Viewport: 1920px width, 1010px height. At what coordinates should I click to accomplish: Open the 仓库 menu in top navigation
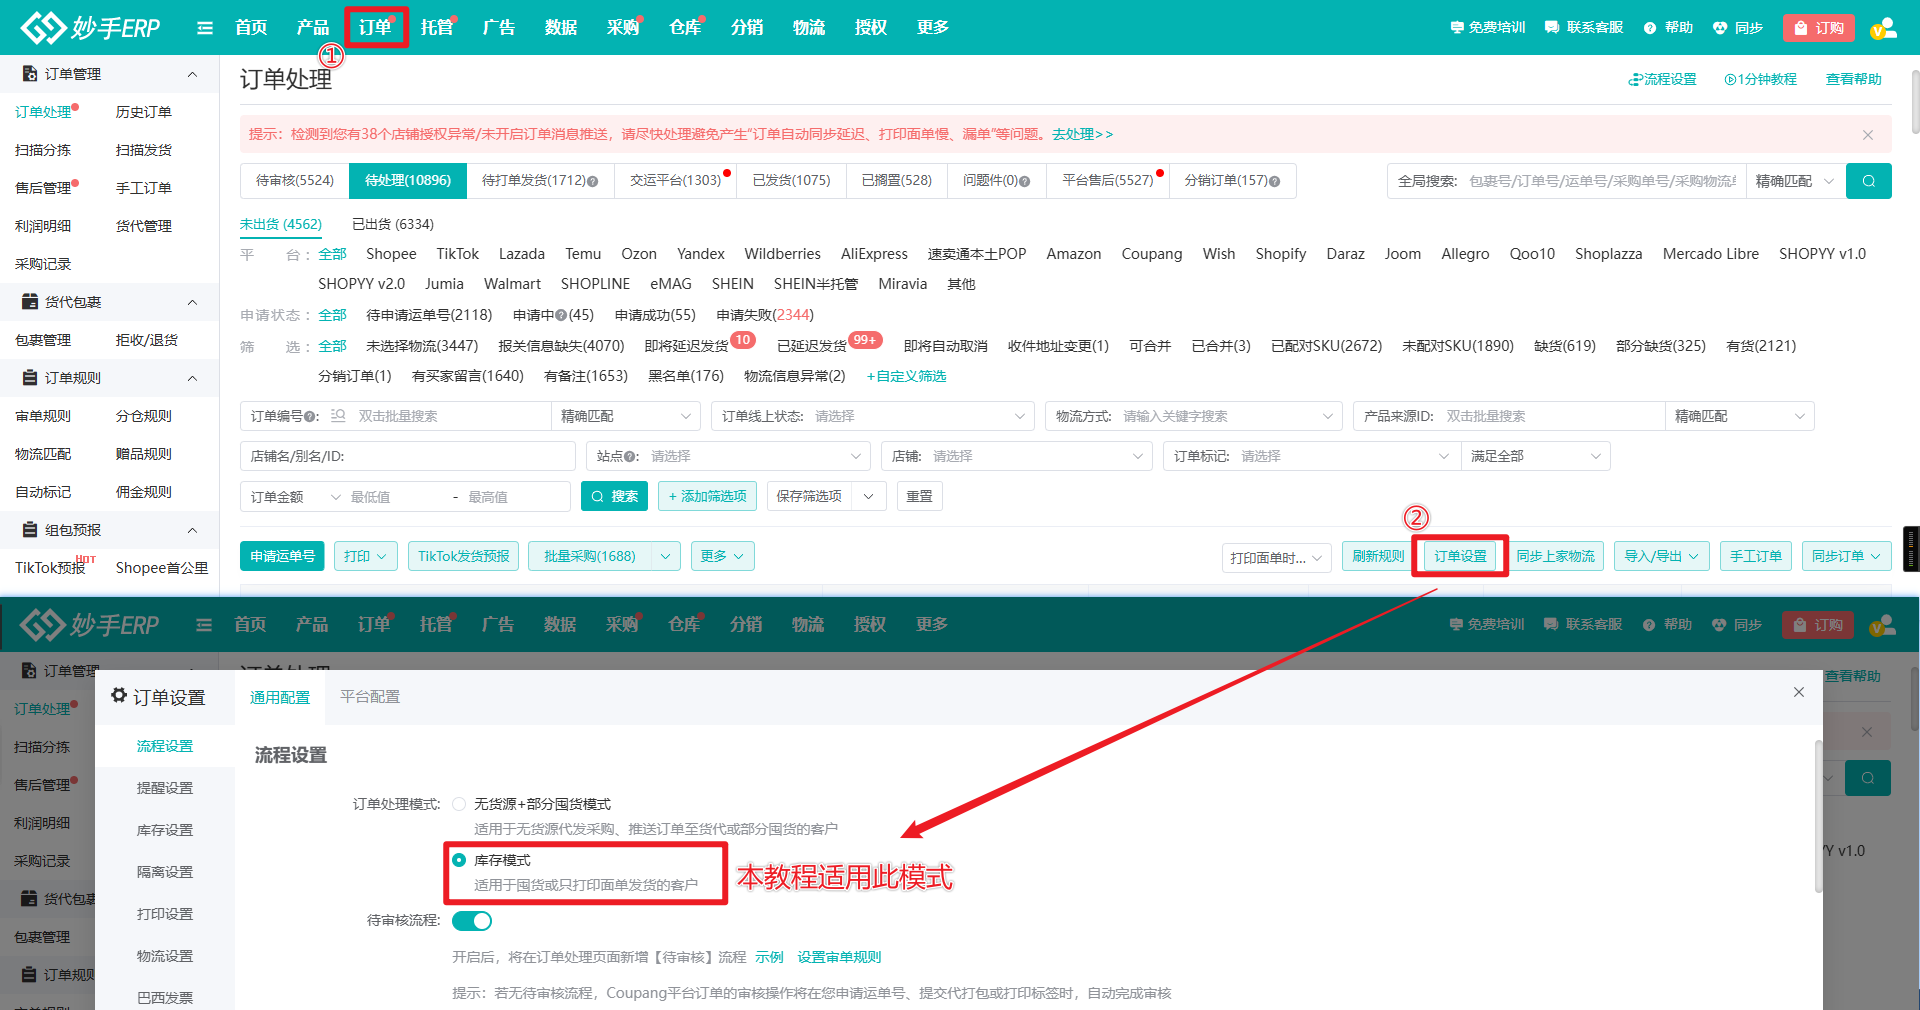point(684,27)
